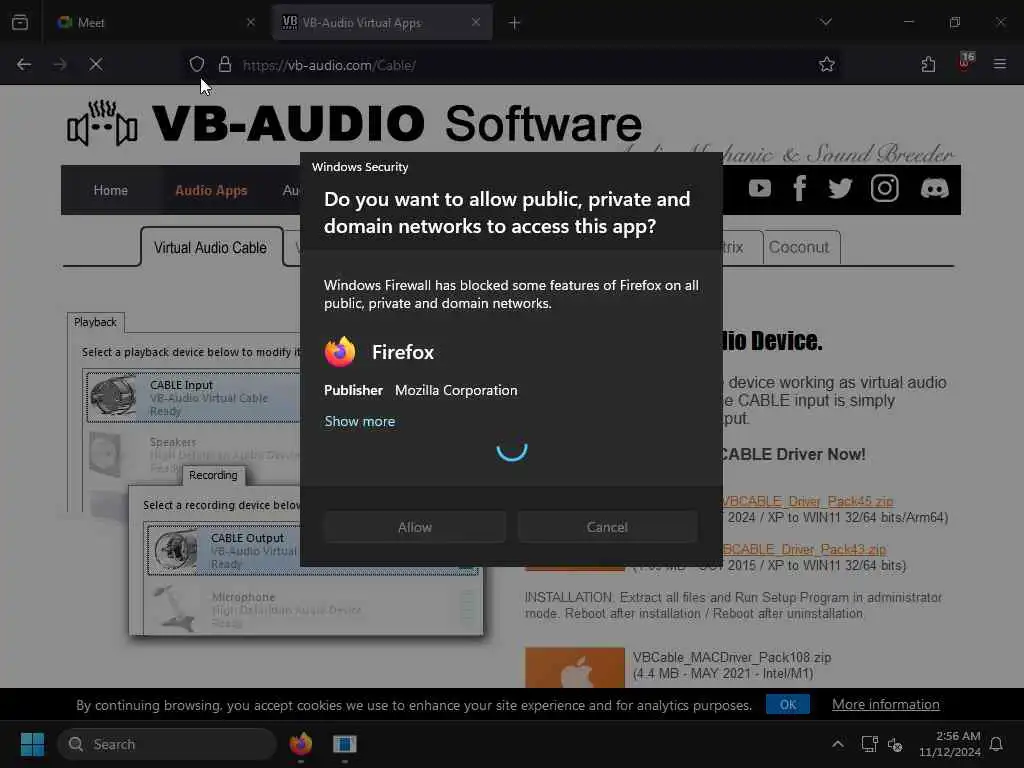Go back with the browser back arrow
Viewport: 1024px width, 768px height.
coord(24,64)
